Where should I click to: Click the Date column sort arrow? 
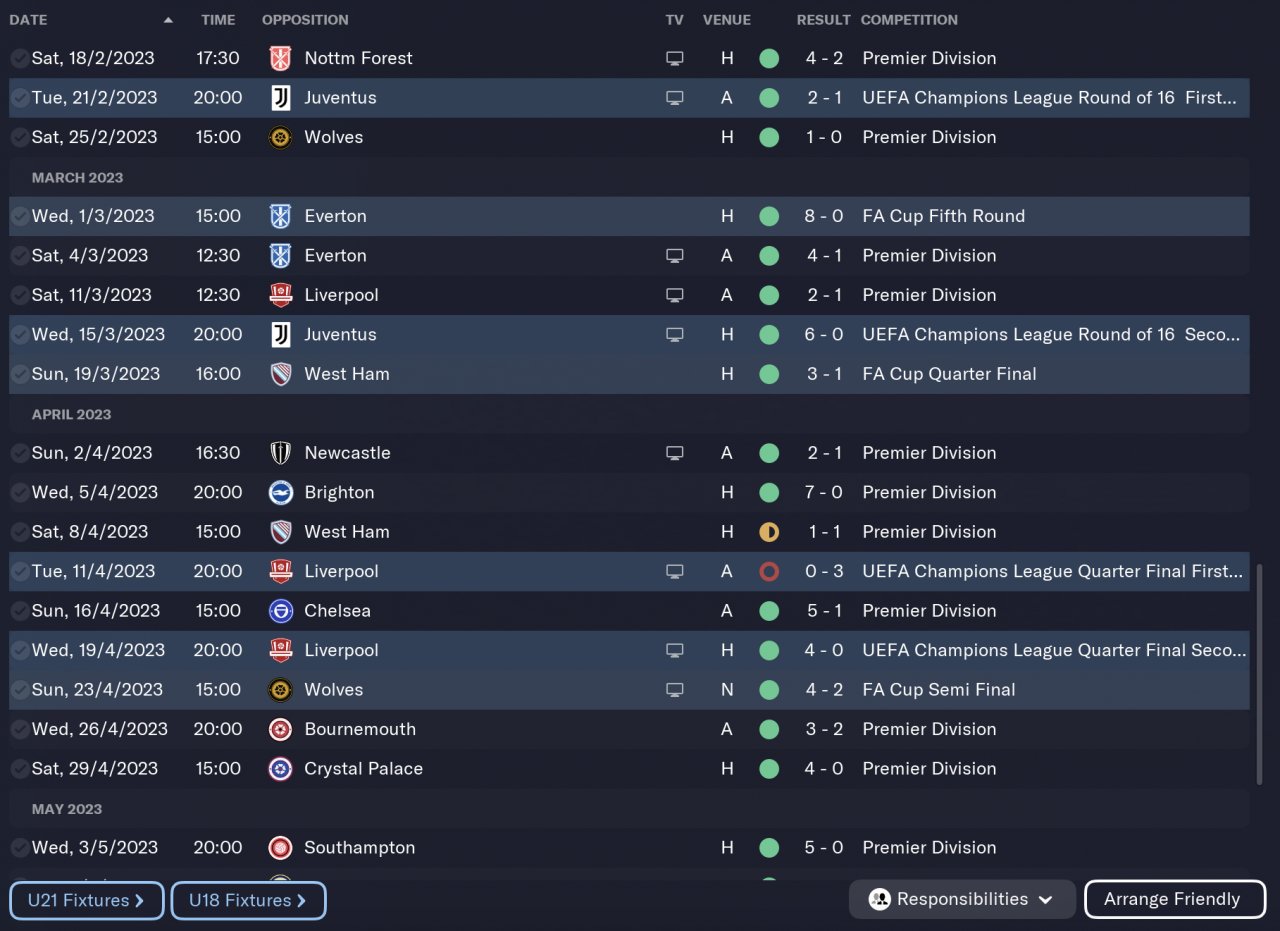(x=168, y=20)
